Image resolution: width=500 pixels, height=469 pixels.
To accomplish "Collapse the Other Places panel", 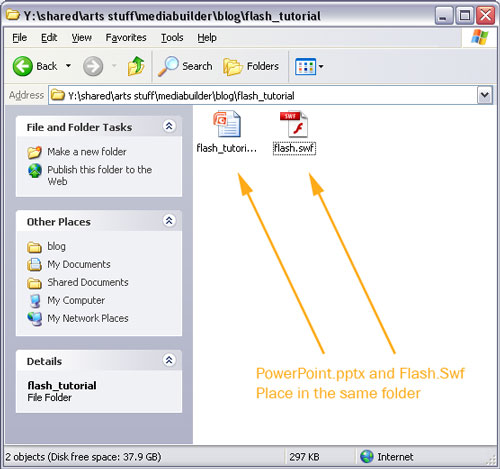I will click(169, 220).
